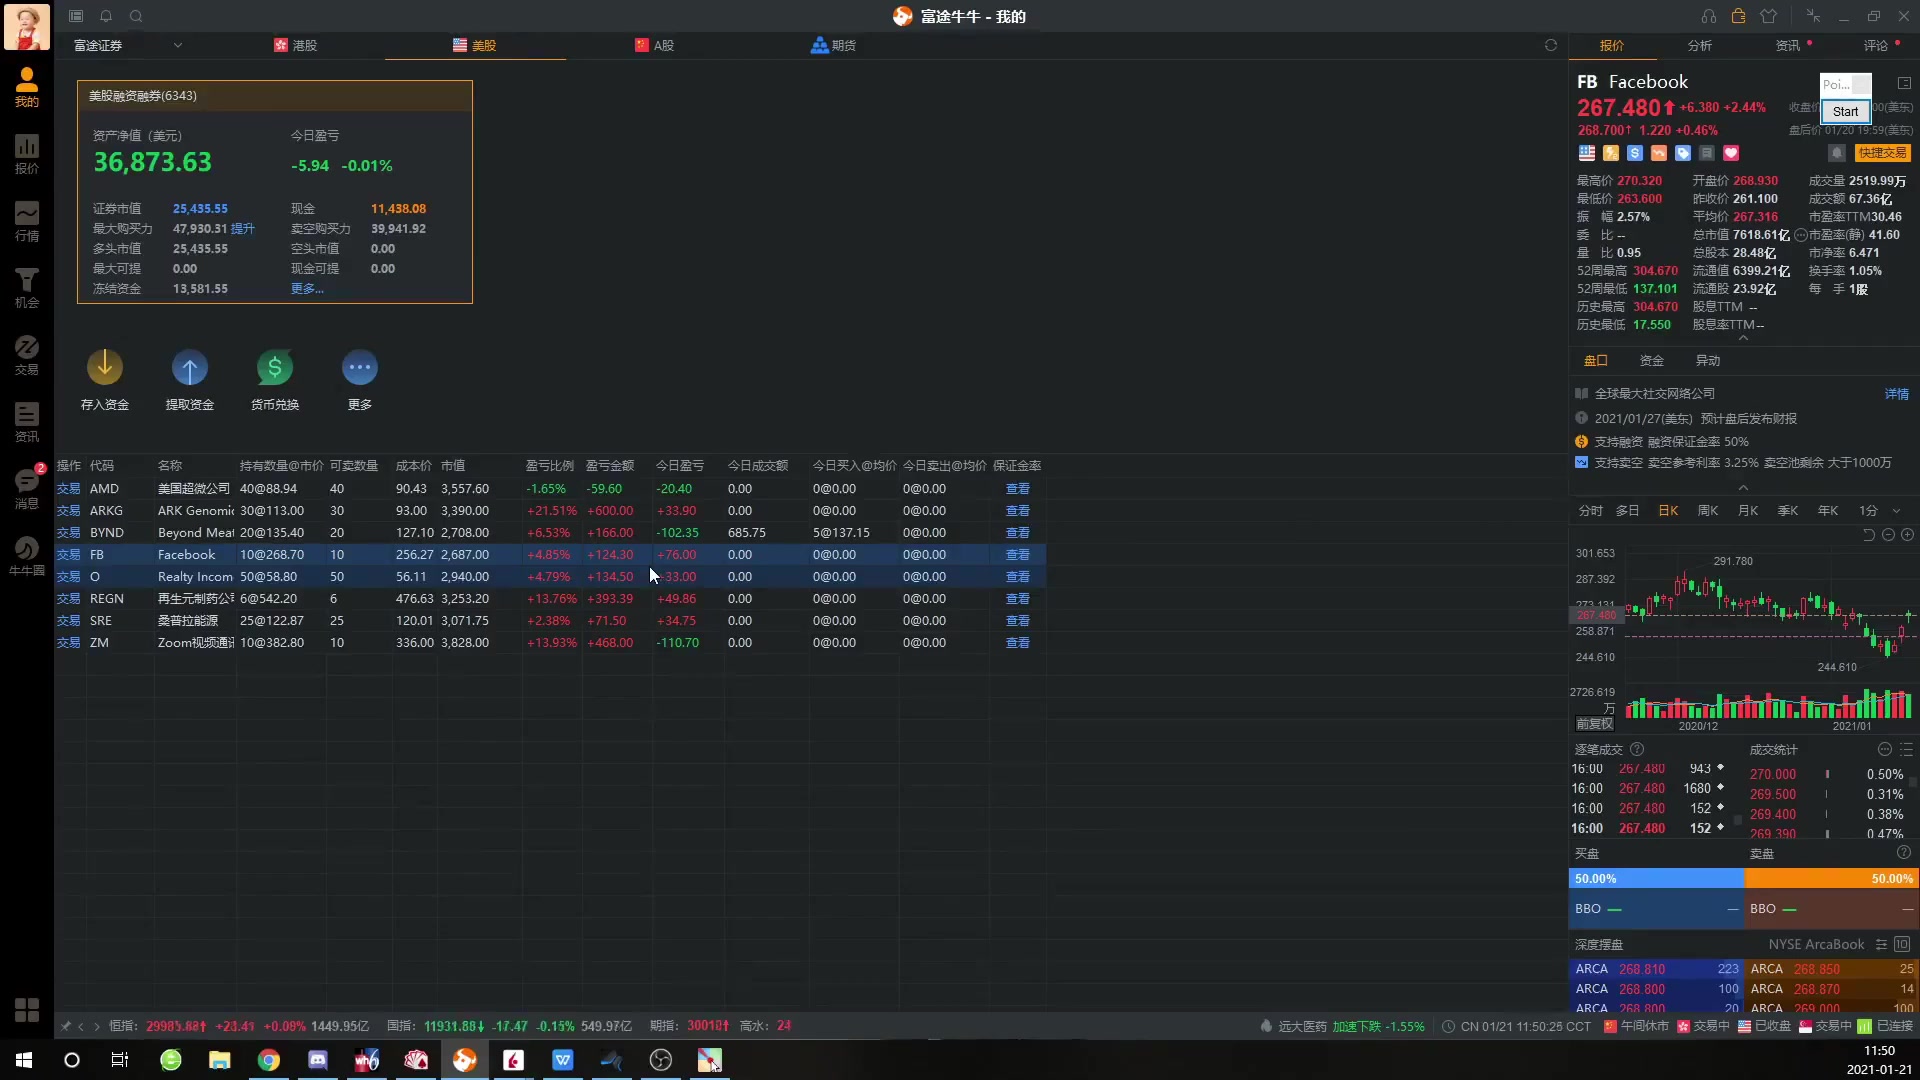Click the help icon beside 逐笔成交

pos(1637,749)
